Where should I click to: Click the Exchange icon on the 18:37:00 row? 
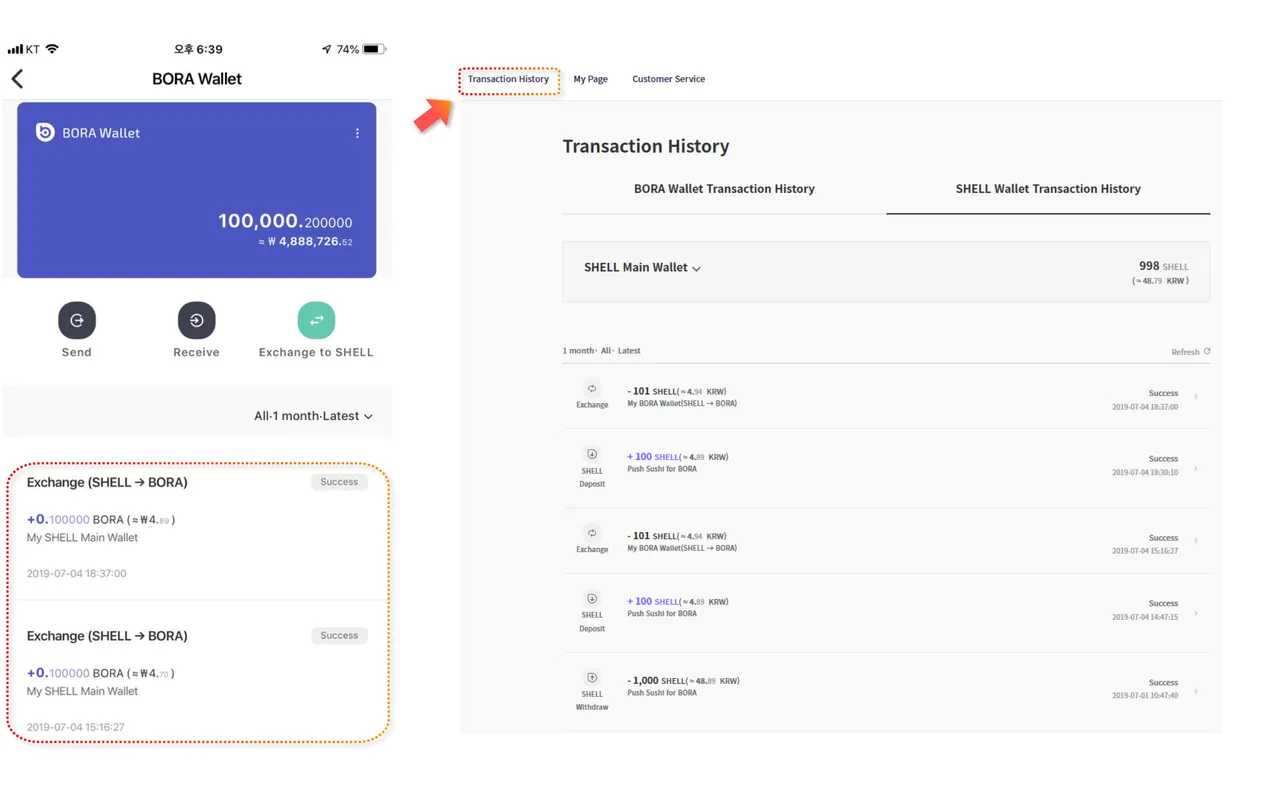592,388
